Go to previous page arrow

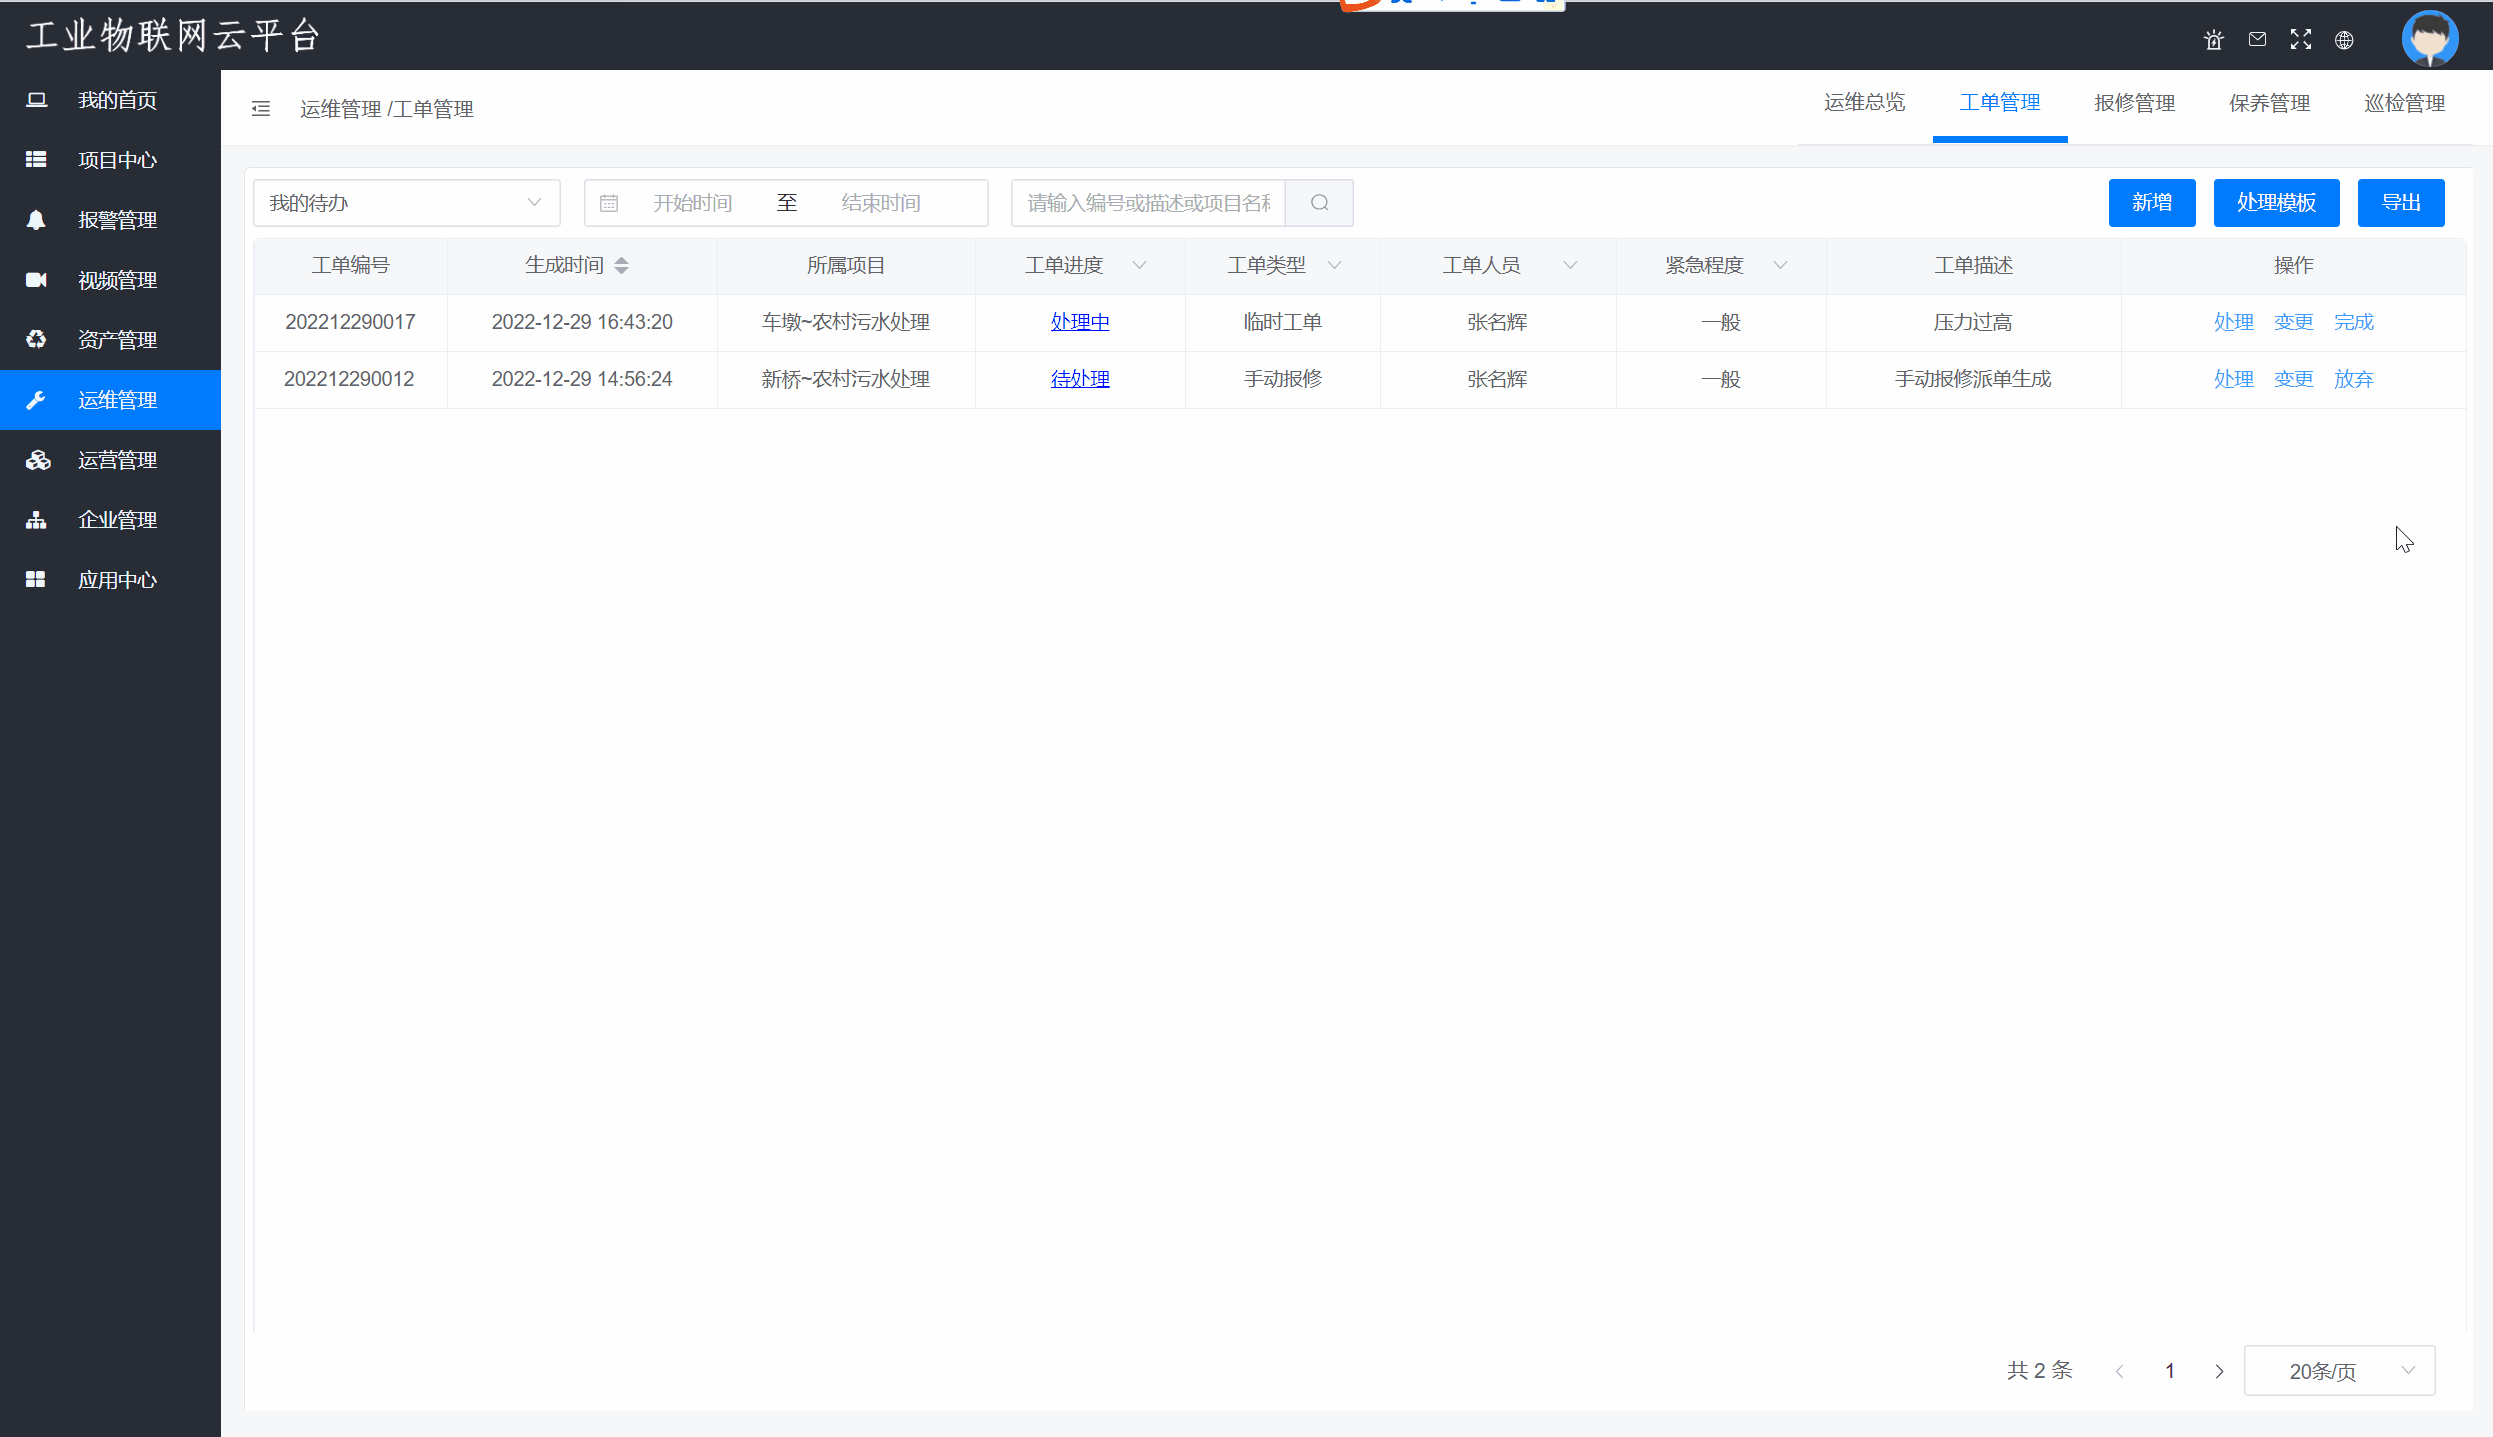2120,1371
